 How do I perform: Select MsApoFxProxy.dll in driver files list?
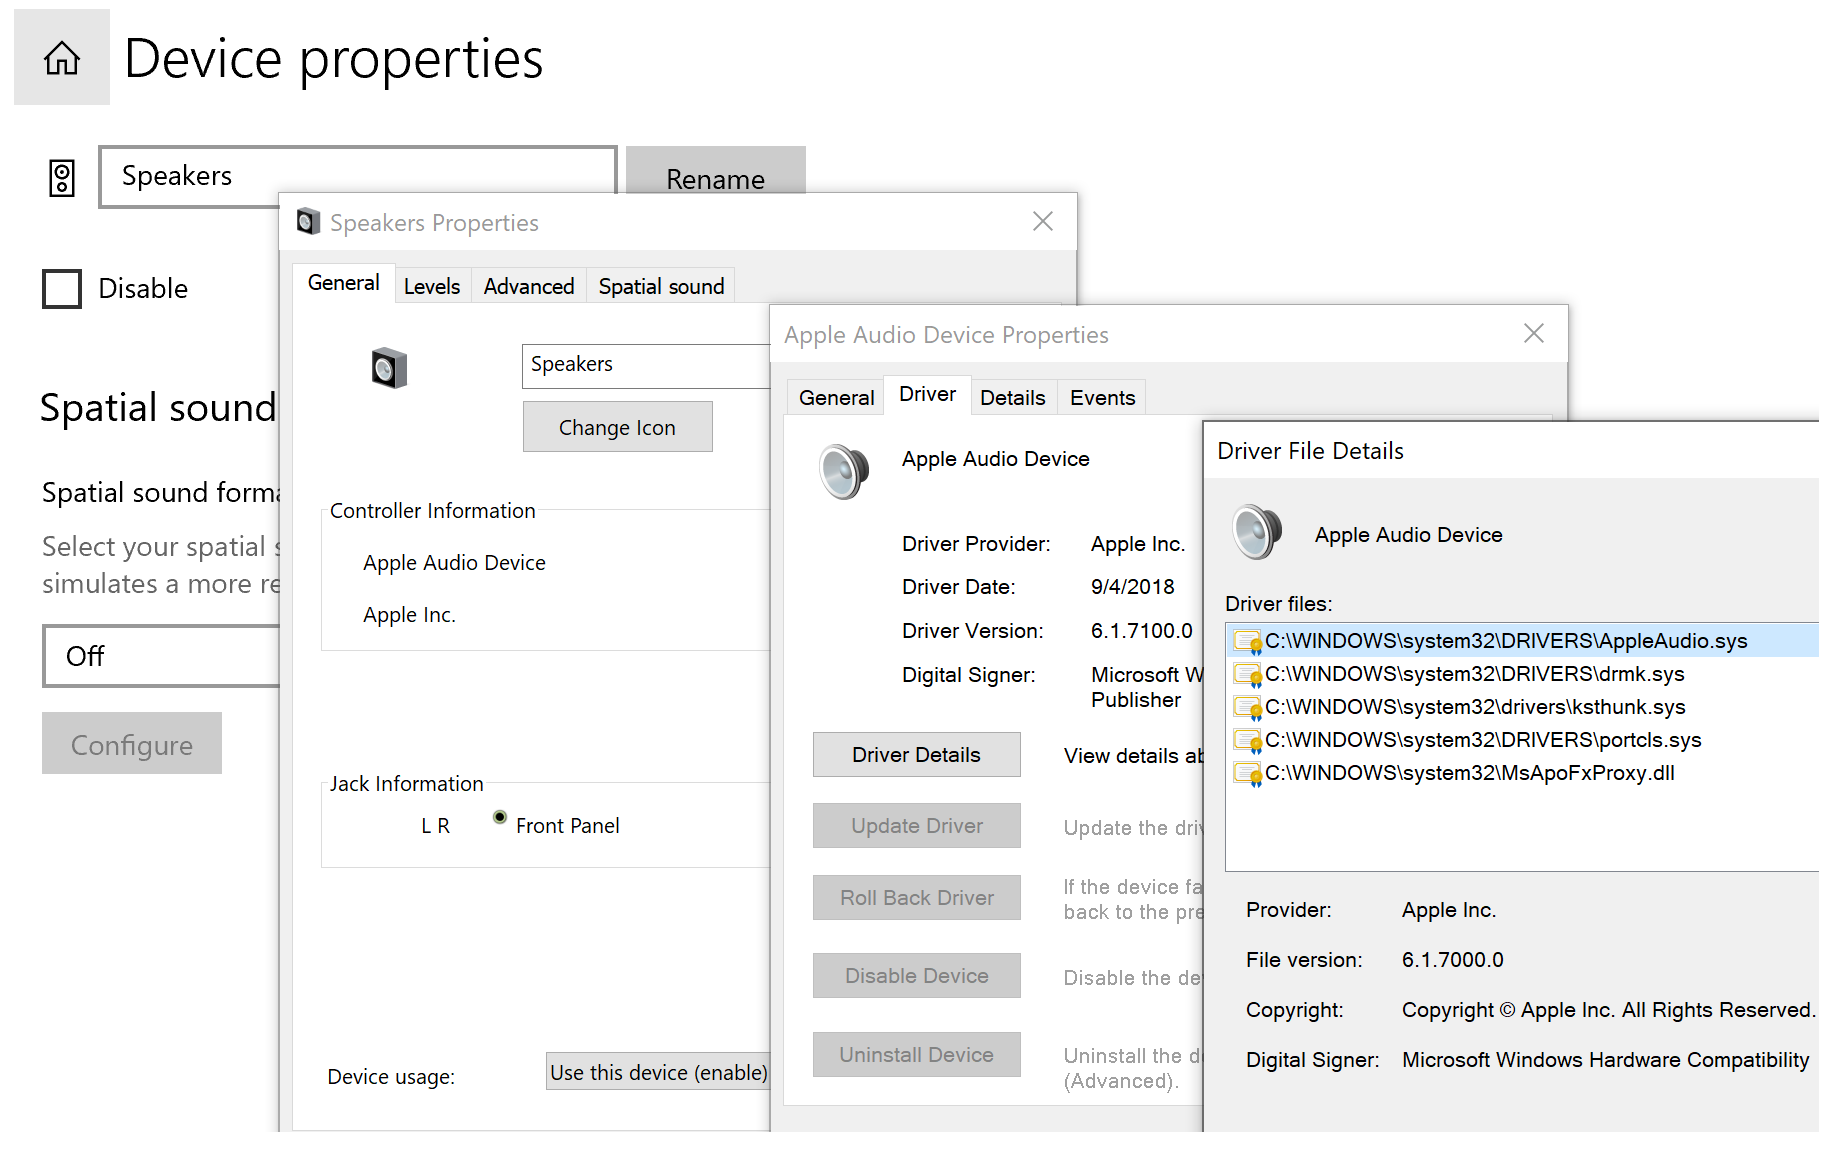1522,773
